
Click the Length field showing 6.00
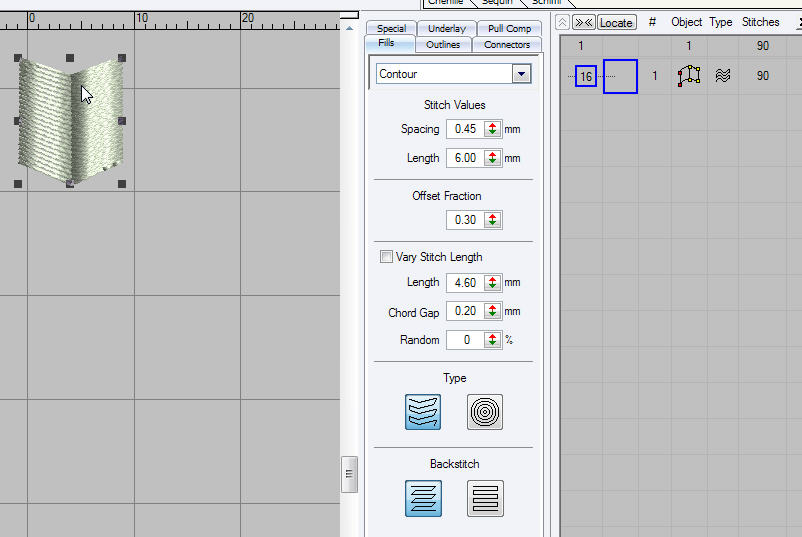465,158
